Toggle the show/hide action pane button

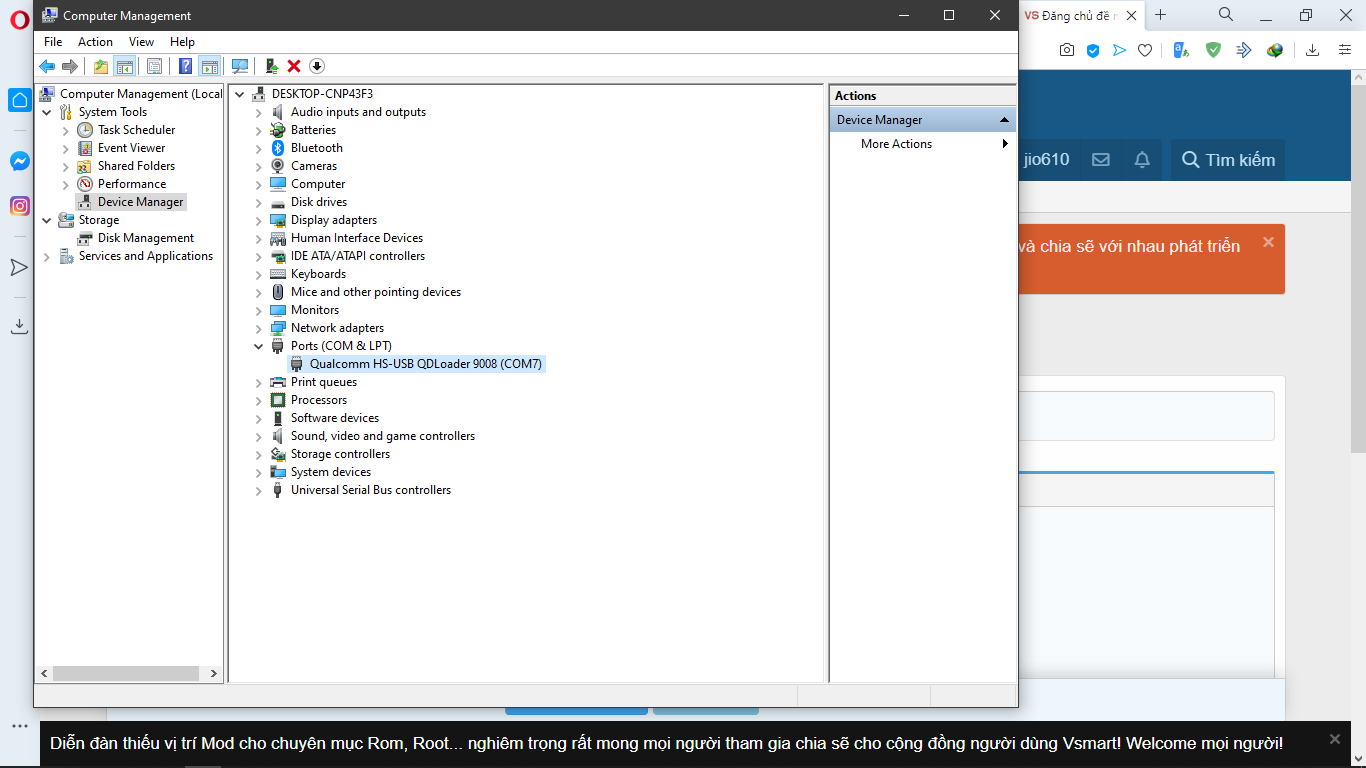point(209,66)
